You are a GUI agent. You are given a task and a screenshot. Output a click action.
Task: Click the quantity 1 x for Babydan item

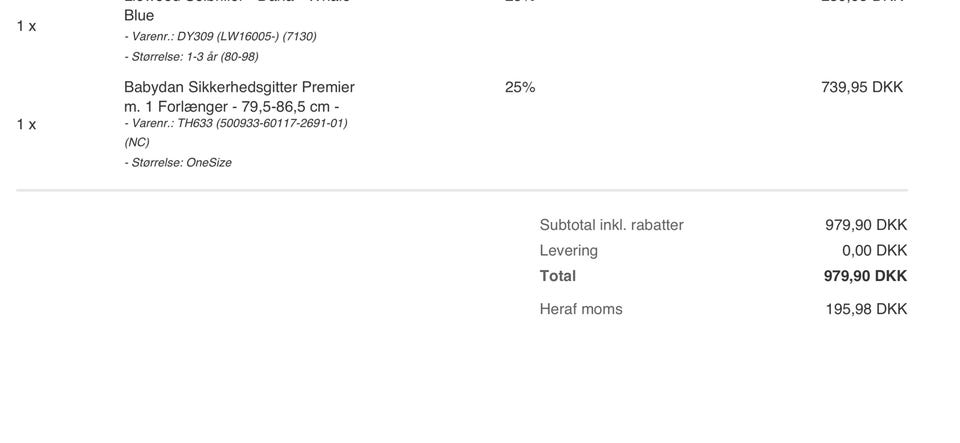pyautogui.click(x=26, y=125)
